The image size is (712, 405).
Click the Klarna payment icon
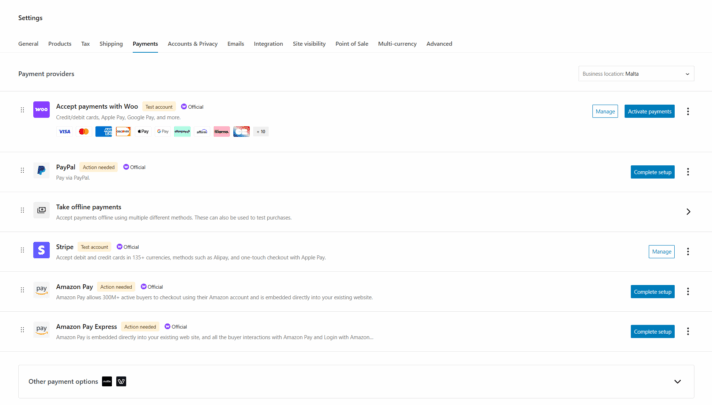222,132
